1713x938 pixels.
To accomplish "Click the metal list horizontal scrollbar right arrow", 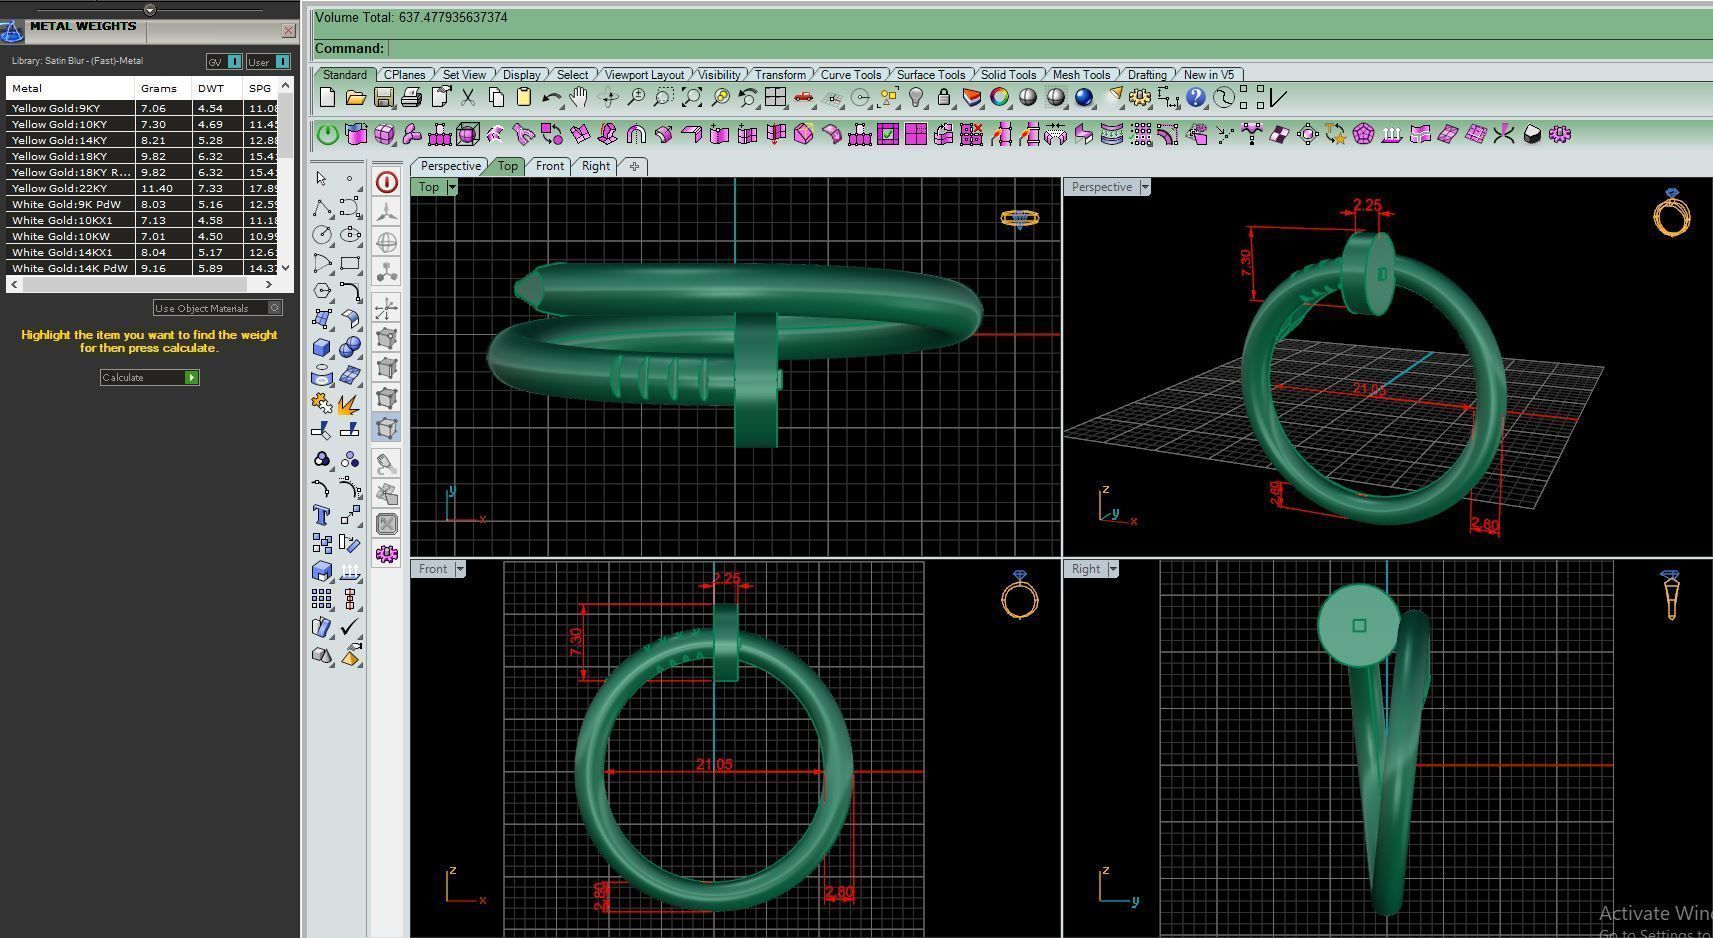I will coord(268,284).
